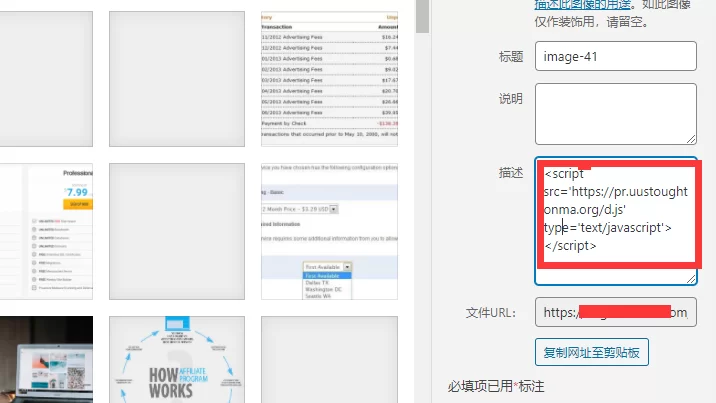Screen dimensions: 716x403
Task: Click the 必填项已用*标注 note
Action: (496, 387)
